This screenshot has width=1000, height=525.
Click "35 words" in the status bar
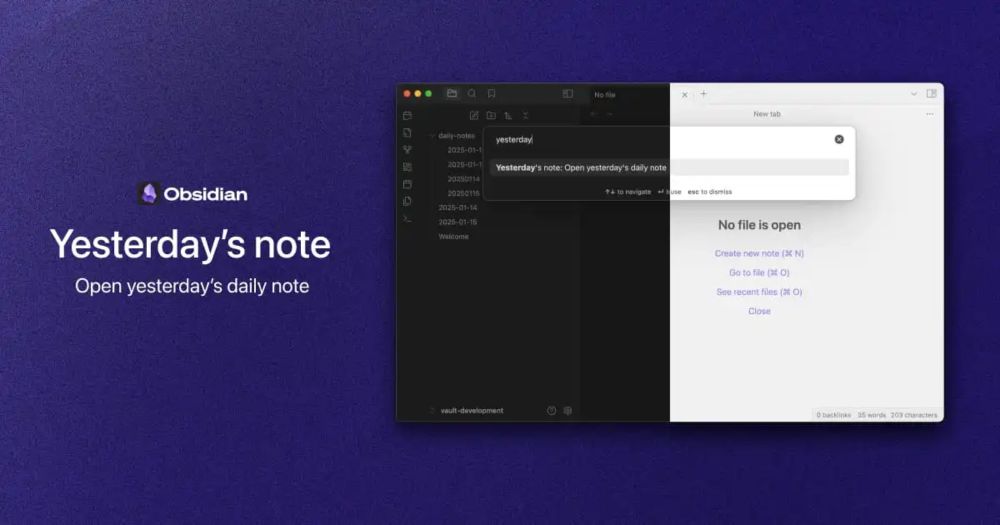(x=871, y=415)
